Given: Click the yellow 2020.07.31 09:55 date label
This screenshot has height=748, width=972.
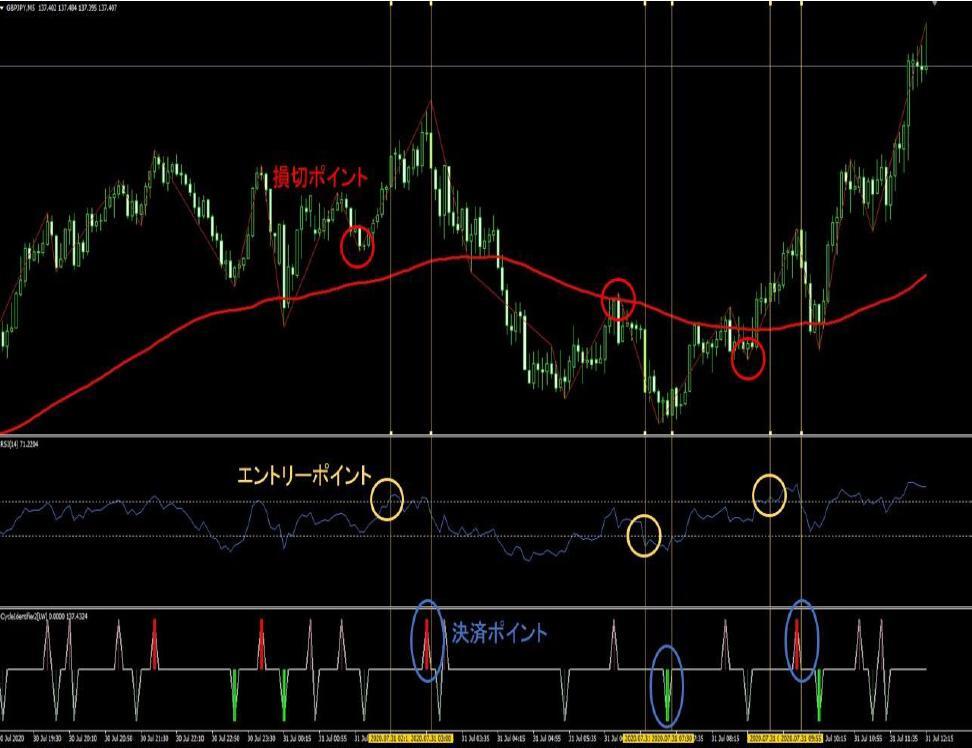Looking at the screenshot, I should [801, 739].
